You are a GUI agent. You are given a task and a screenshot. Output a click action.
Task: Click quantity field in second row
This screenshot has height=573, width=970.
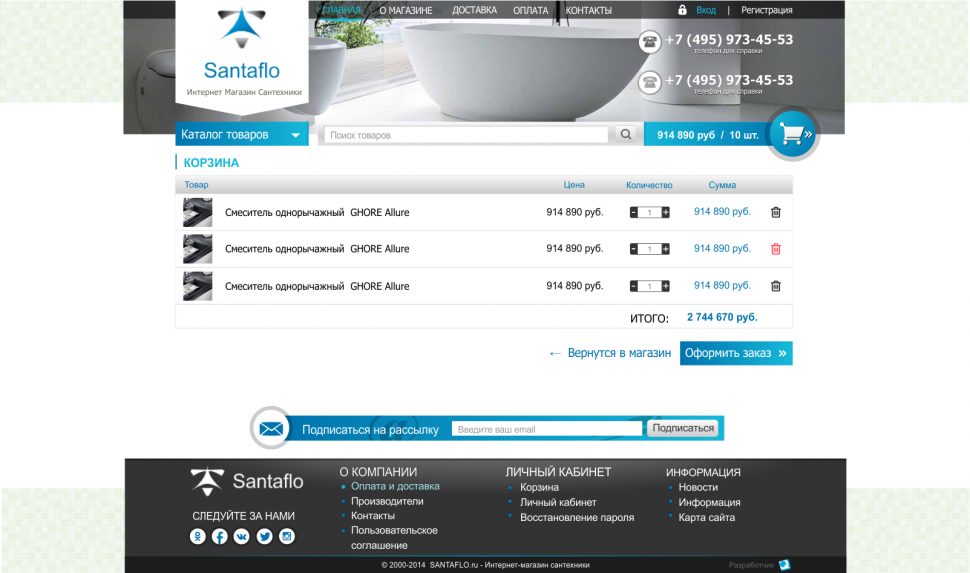pyautogui.click(x=650, y=249)
